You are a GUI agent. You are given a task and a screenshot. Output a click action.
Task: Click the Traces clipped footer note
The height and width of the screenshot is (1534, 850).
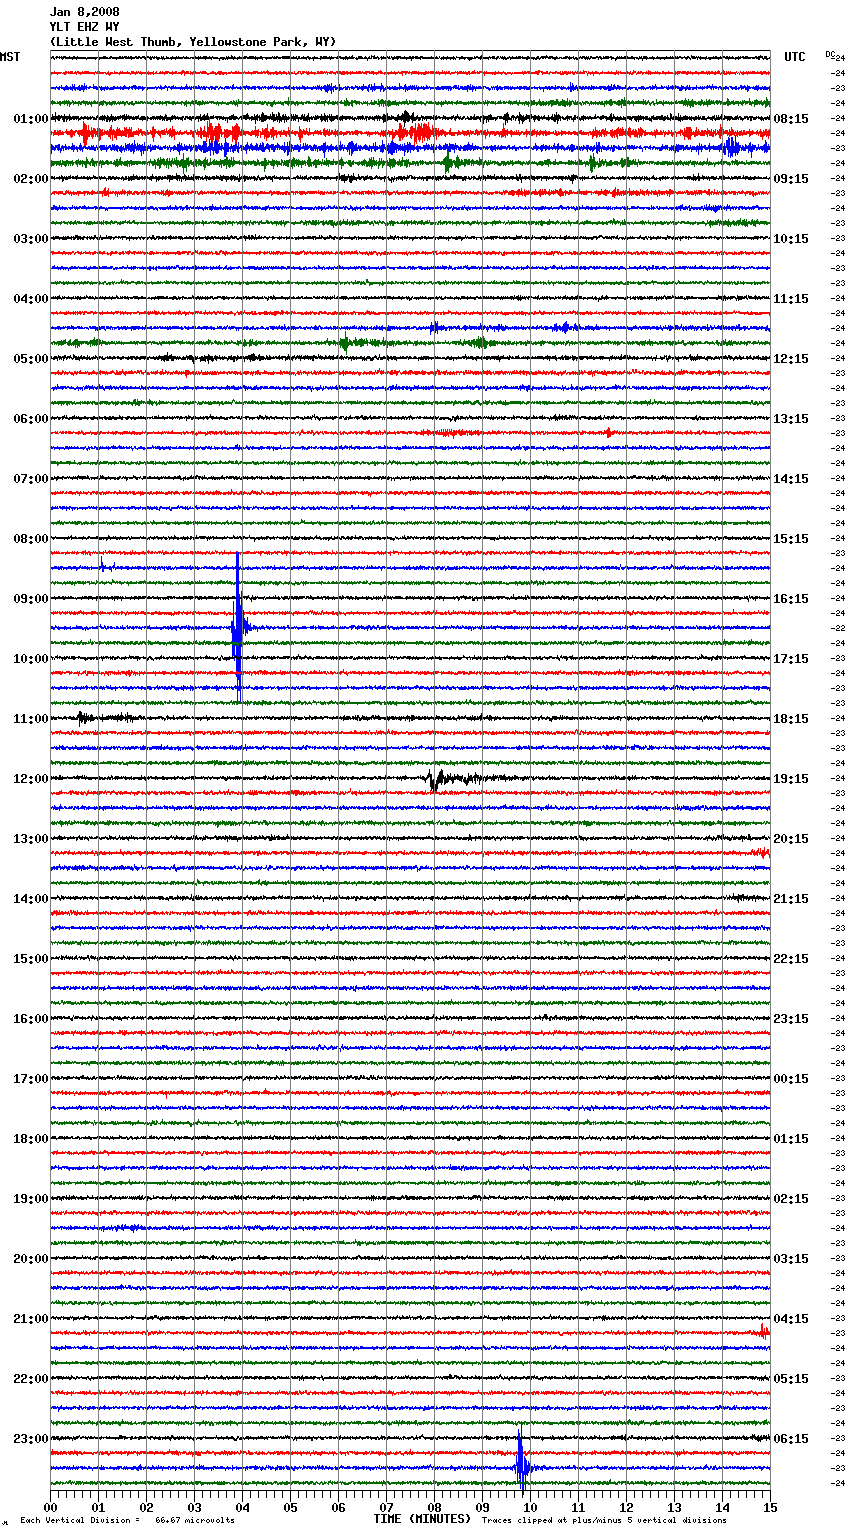(x=604, y=1520)
